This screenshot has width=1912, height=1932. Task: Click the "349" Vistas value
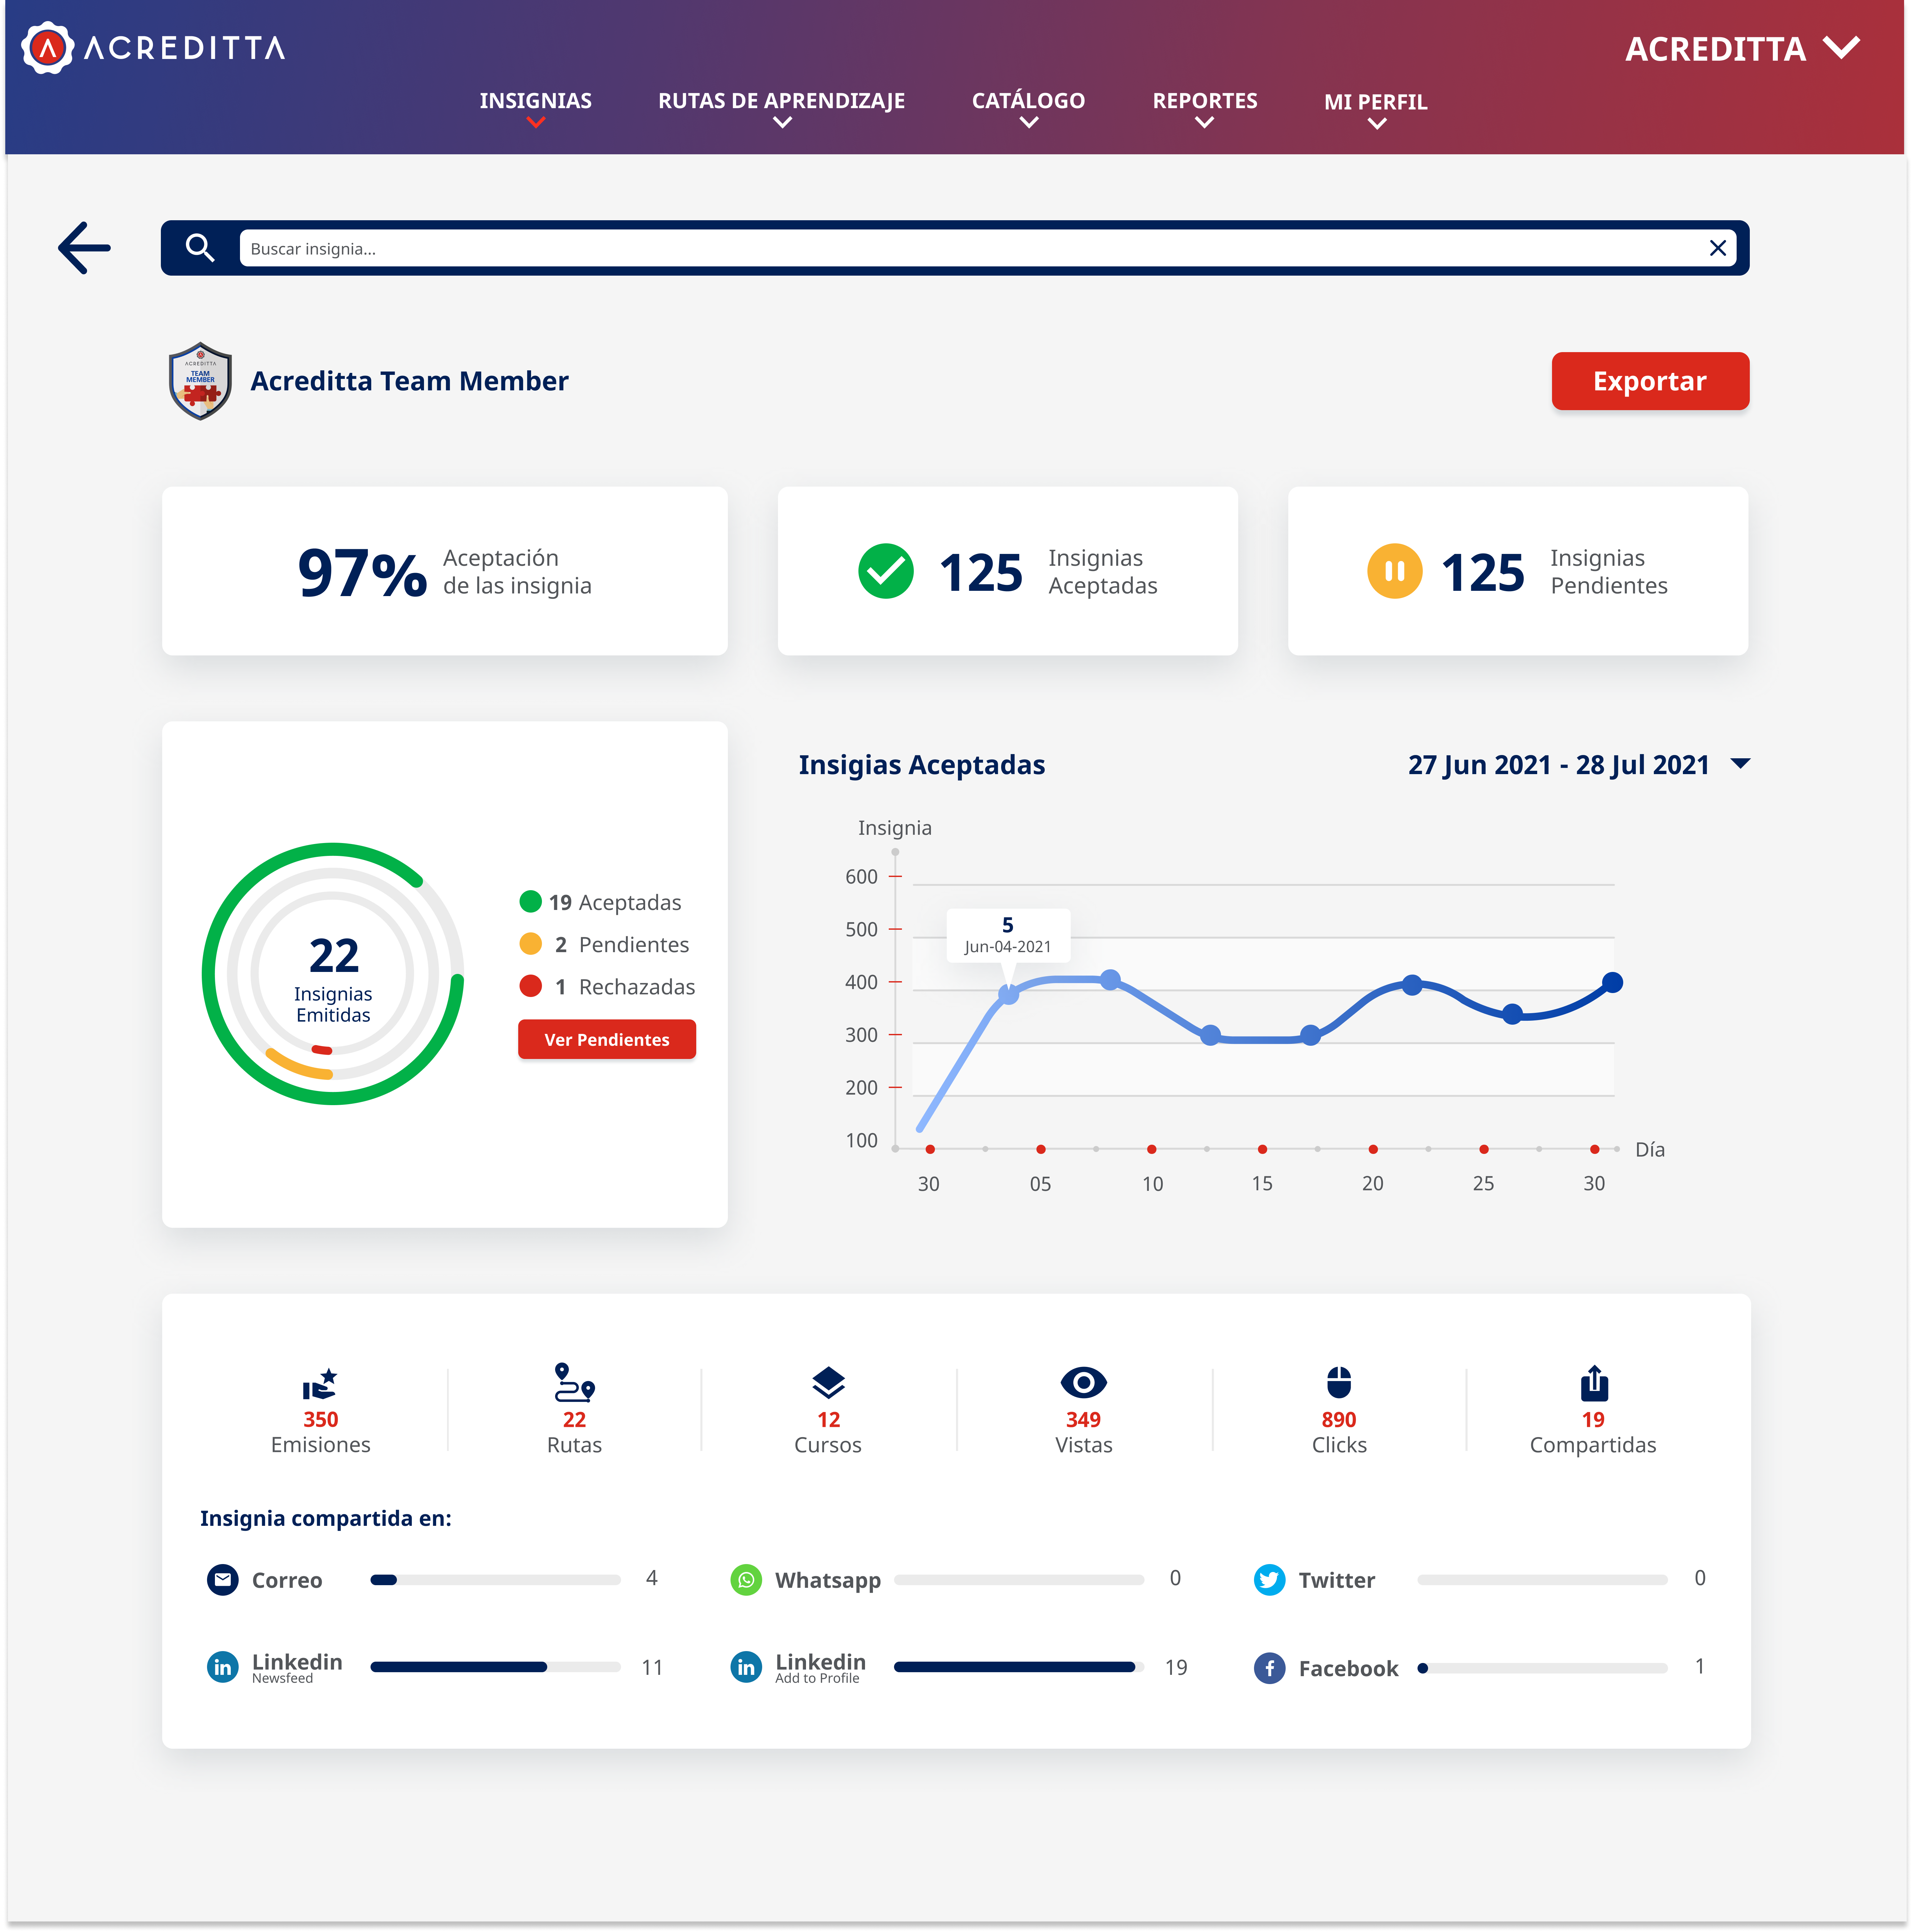(1083, 1420)
